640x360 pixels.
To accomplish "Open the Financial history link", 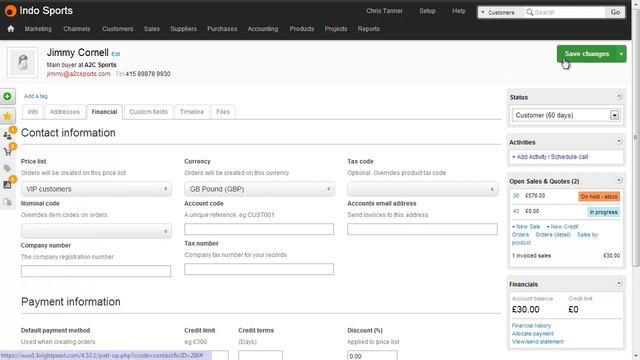I will (531, 326).
